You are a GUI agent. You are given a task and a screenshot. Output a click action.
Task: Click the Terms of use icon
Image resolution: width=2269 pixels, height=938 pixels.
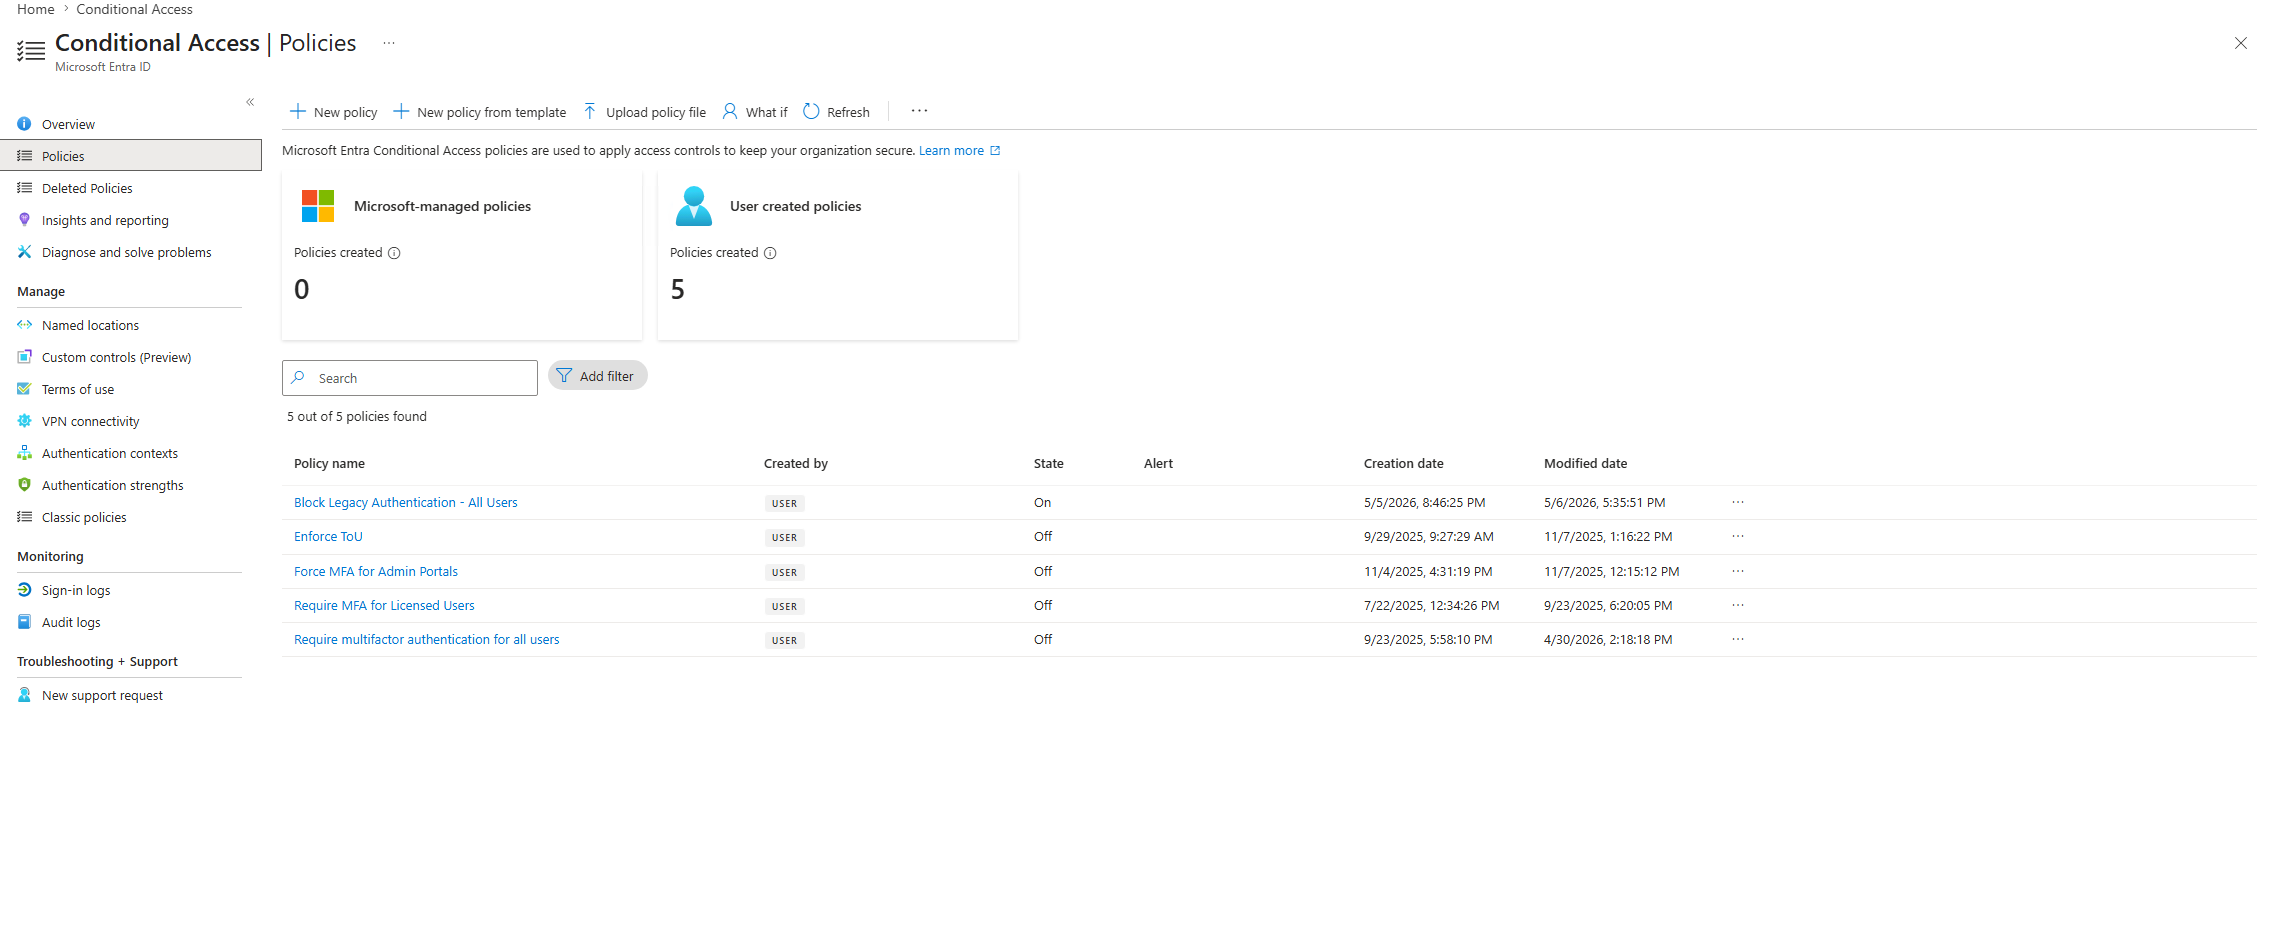point(24,389)
